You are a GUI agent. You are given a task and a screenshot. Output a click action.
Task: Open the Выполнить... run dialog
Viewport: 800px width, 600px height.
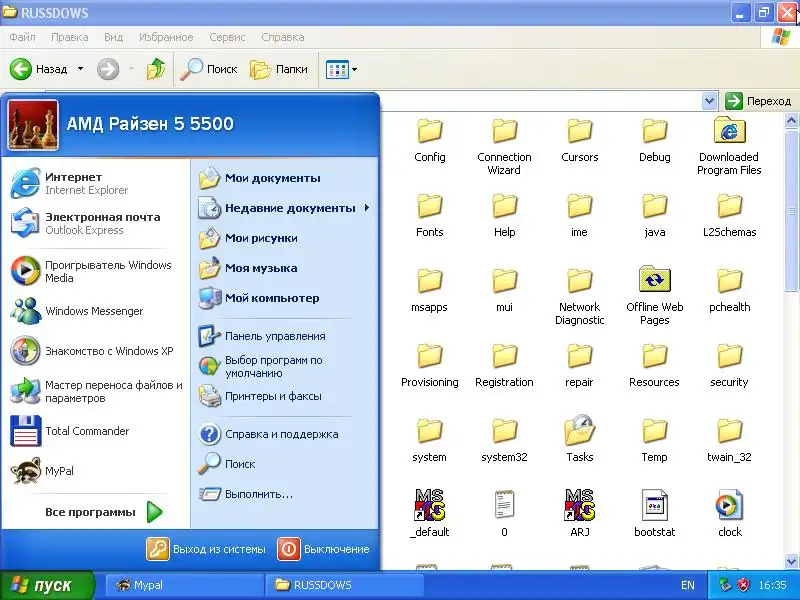[x=285, y=494]
